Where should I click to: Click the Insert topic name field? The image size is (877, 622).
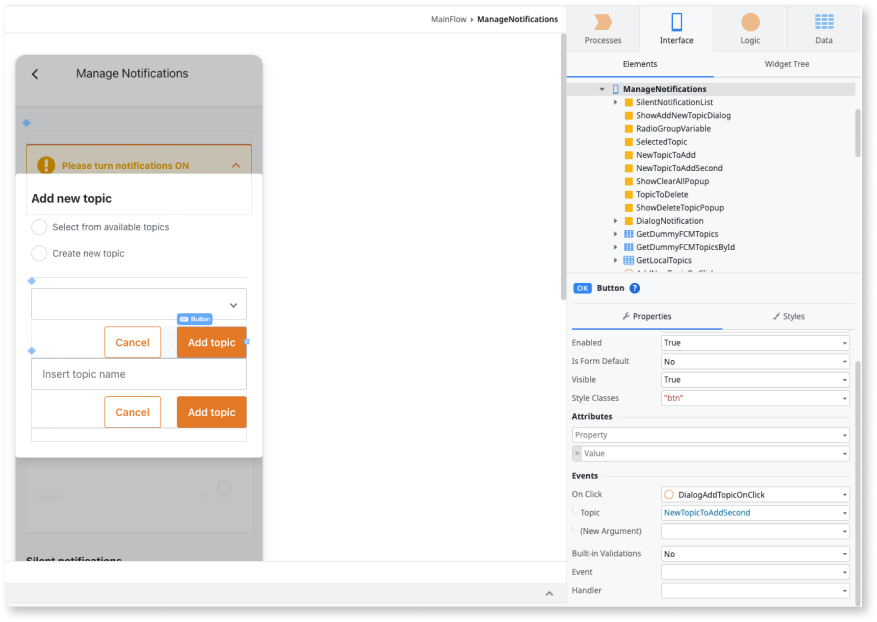pos(138,374)
